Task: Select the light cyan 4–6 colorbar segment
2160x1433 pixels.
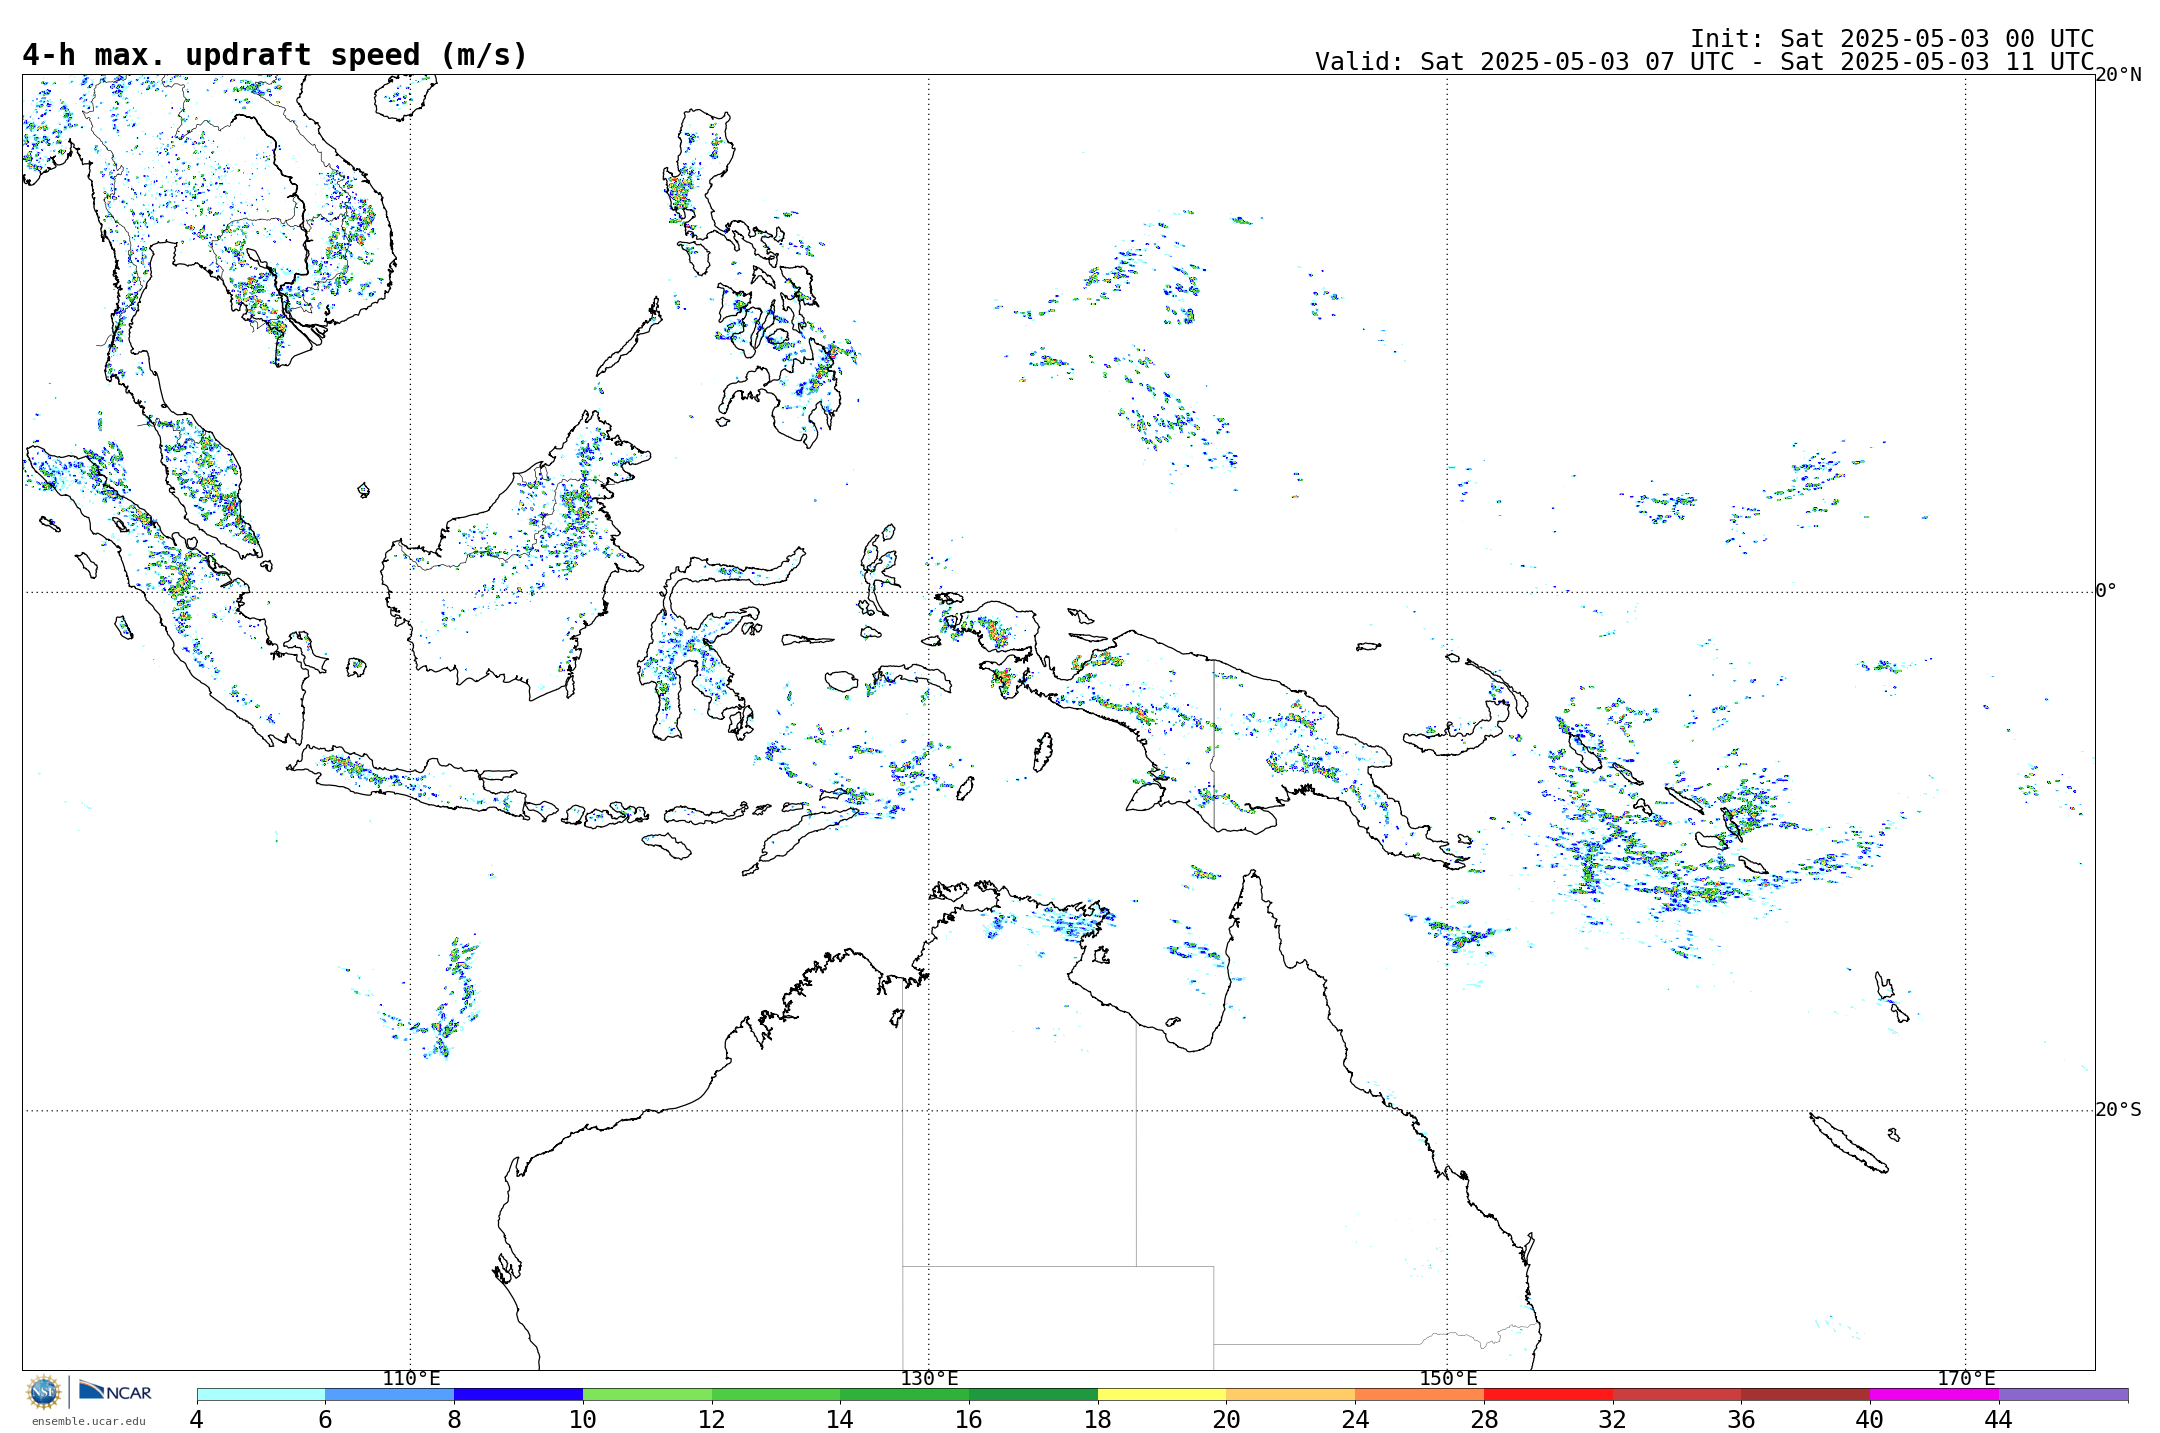Action: [x=261, y=1394]
